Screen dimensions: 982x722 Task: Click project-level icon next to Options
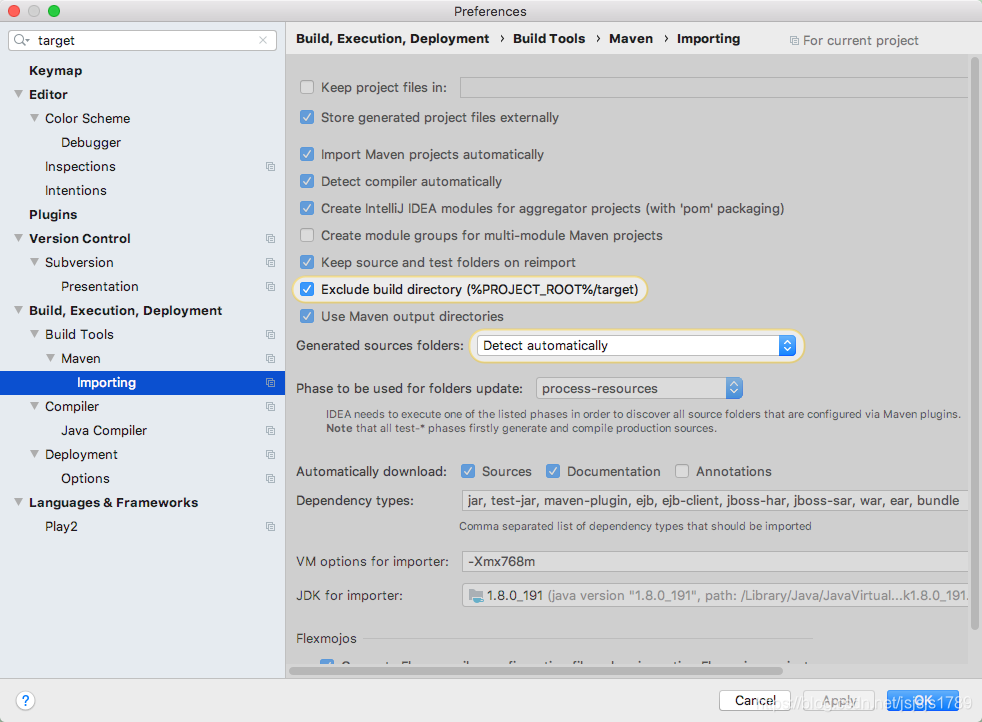click(x=271, y=478)
